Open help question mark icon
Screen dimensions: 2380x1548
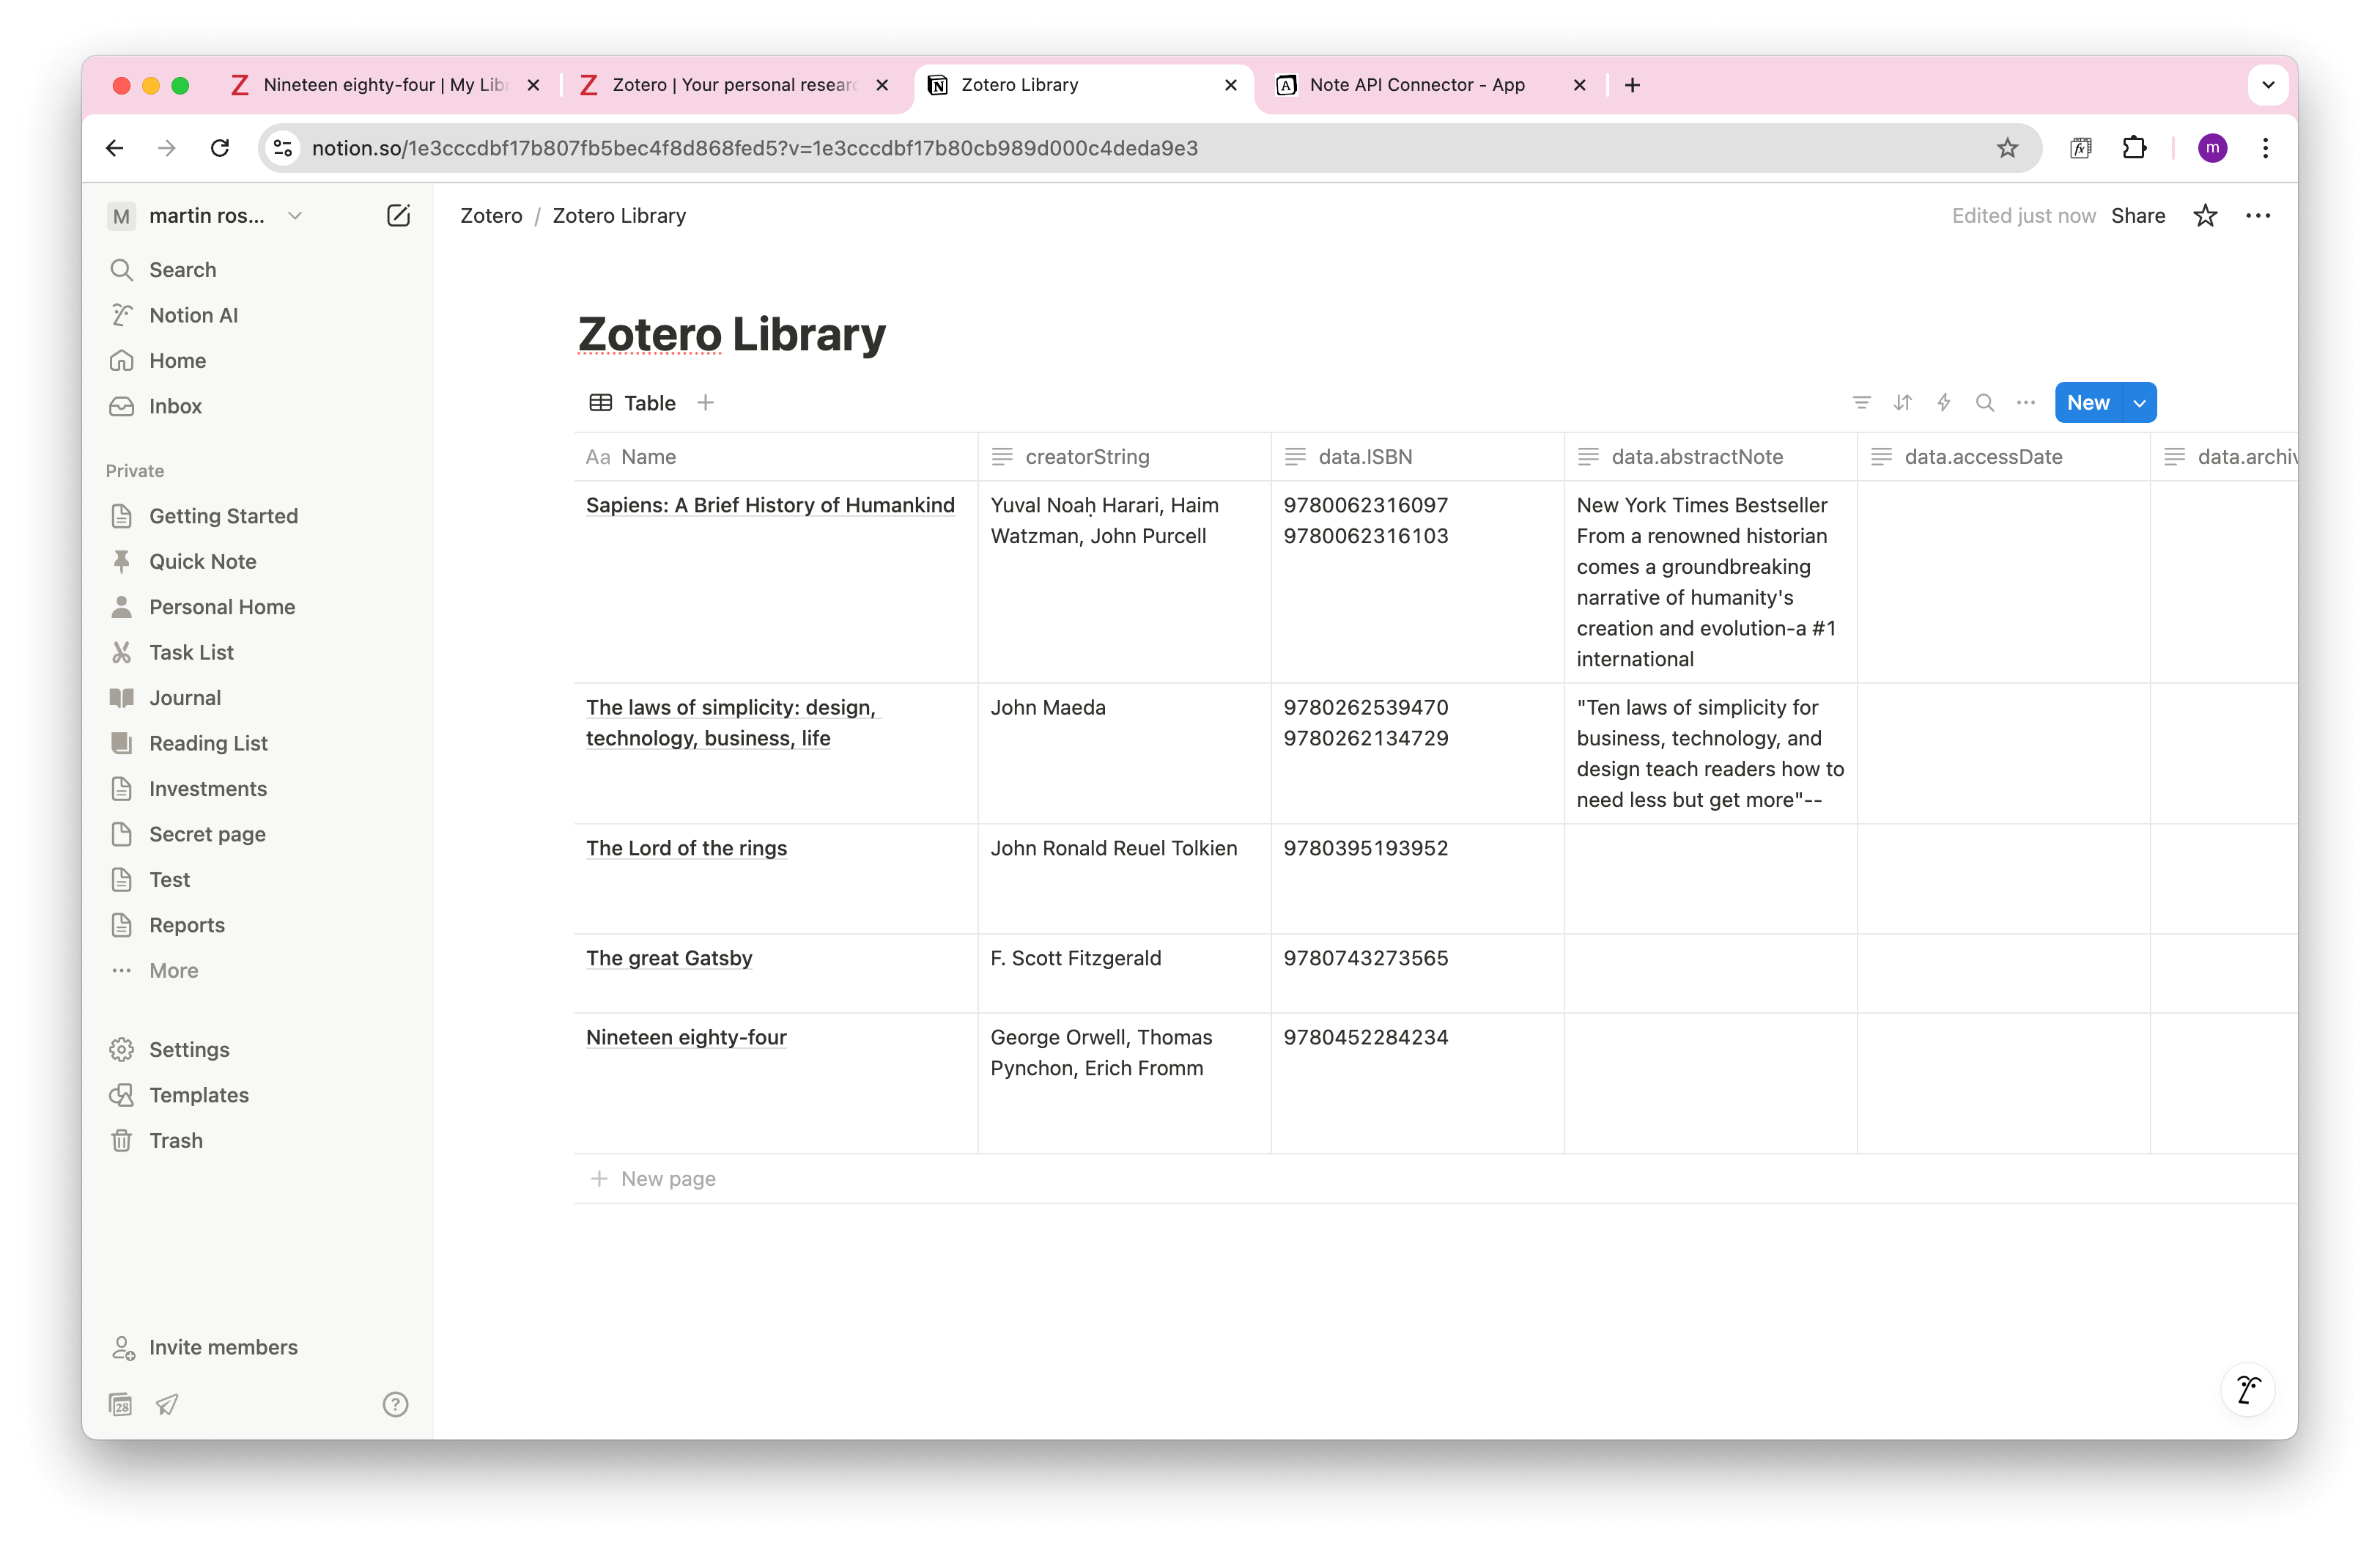click(396, 1404)
